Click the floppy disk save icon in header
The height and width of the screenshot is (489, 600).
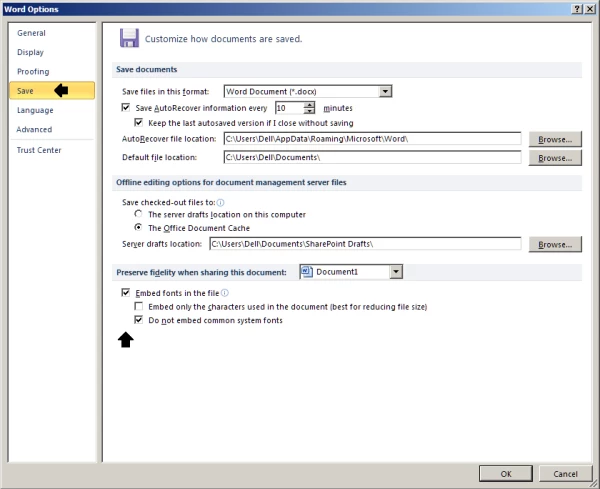point(129,38)
